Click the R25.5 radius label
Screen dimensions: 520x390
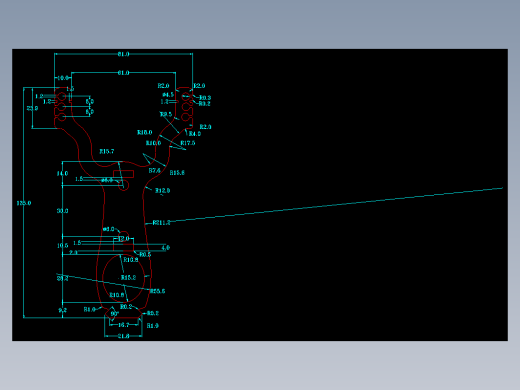tap(157, 291)
